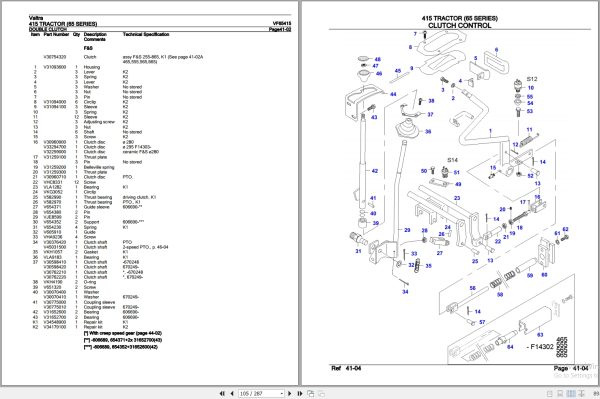
Task: Select the two-page facing view layout
Action: tap(571, 393)
